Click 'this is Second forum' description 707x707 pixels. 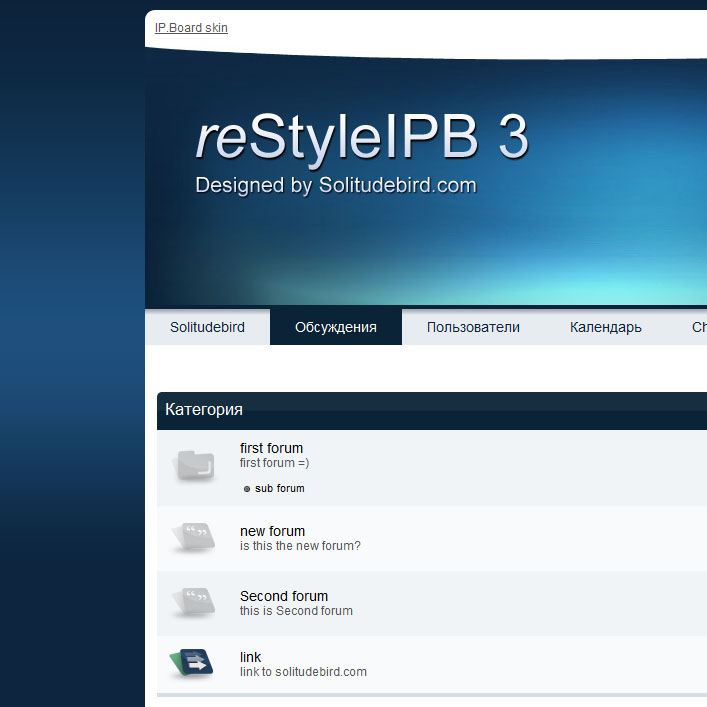296,611
